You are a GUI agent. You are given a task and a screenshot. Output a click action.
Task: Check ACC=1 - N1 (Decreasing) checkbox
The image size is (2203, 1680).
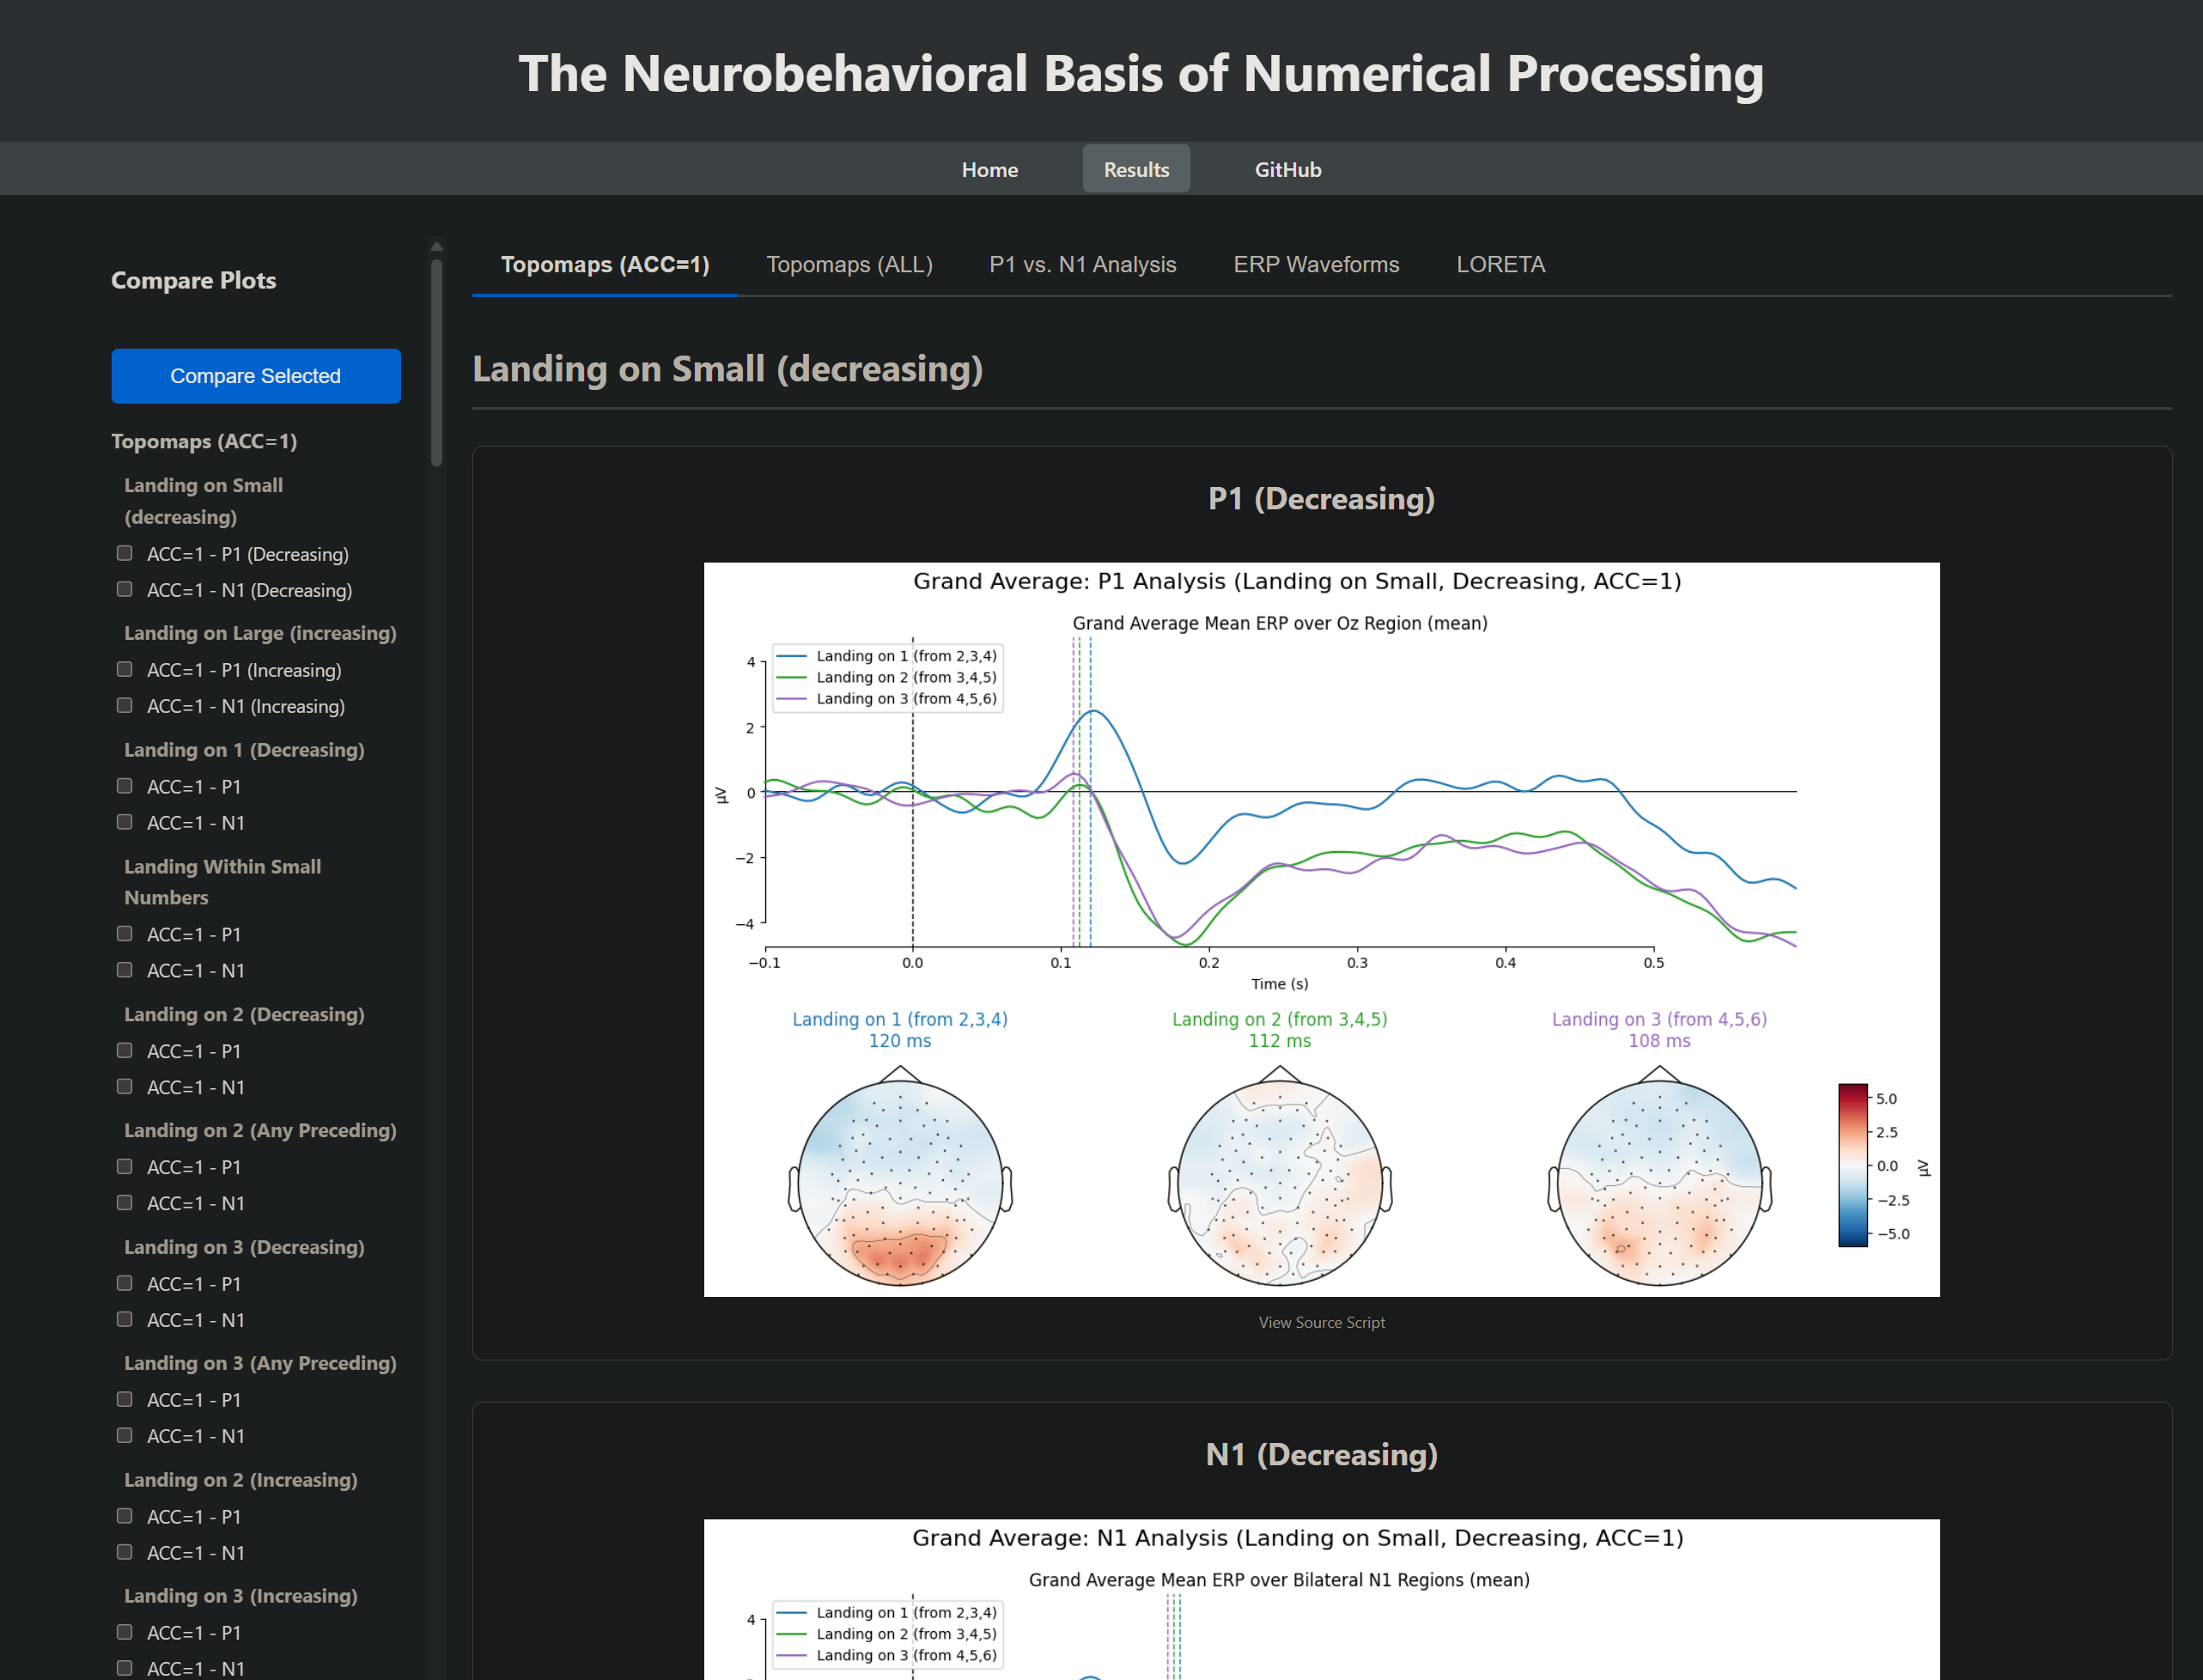click(x=124, y=589)
